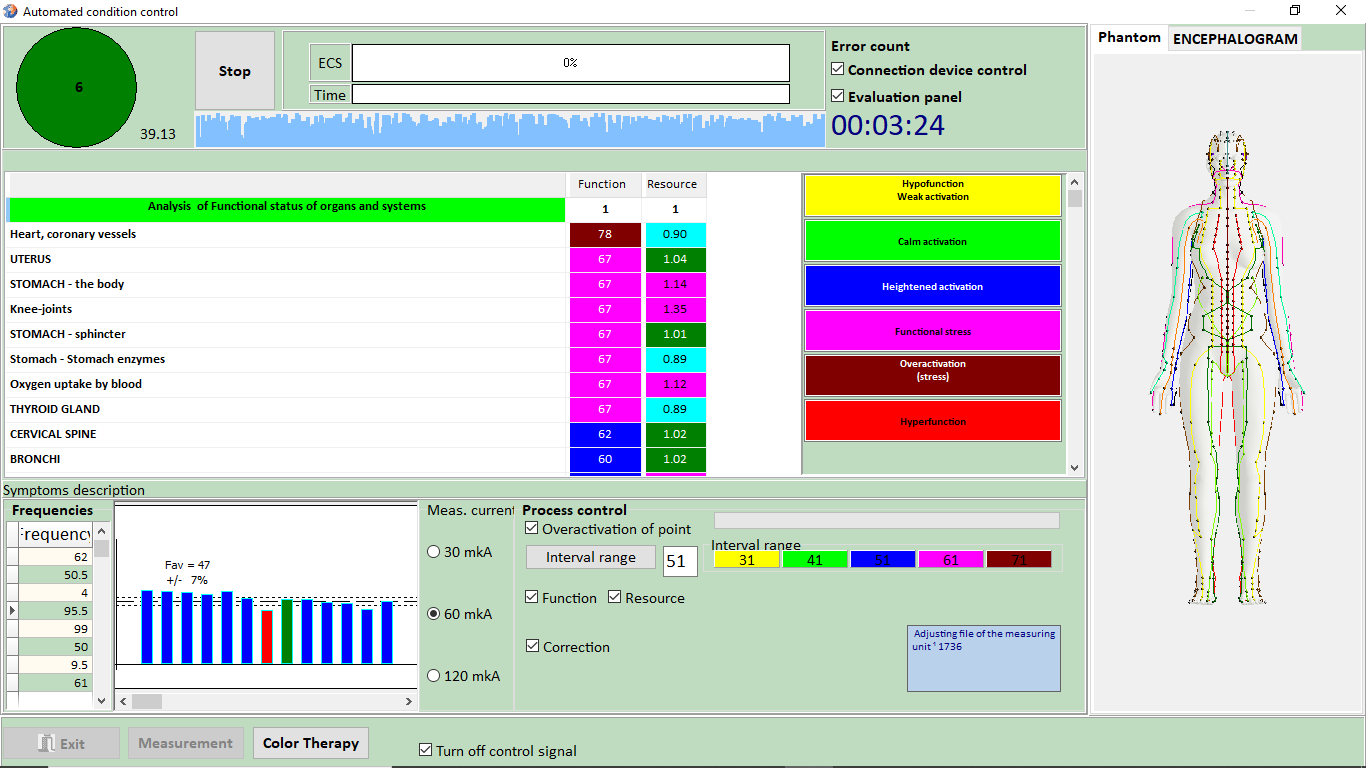
Task: Disable the Evaluation panel checkbox
Action: 838,97
